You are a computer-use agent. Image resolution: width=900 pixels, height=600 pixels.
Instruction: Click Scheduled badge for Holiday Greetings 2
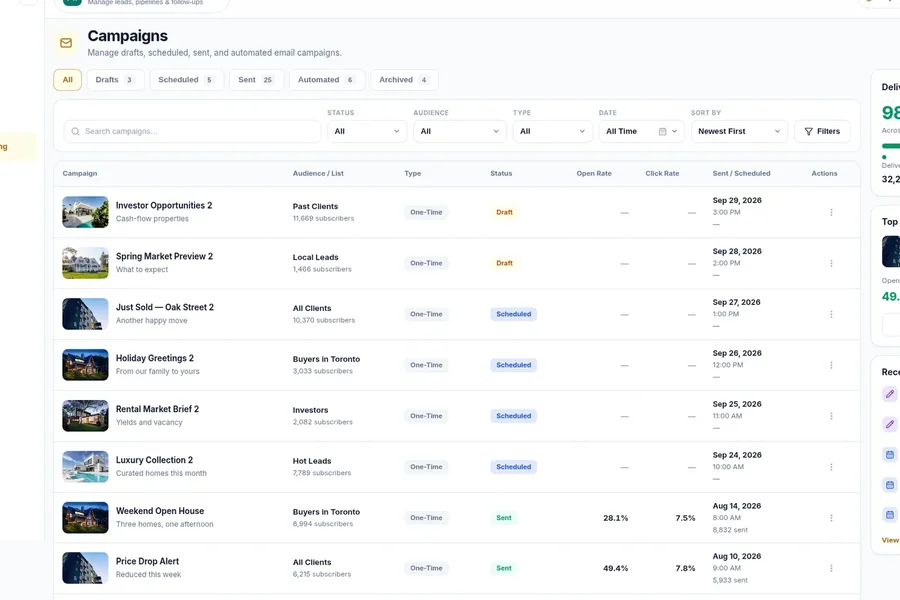coord(514,365)
